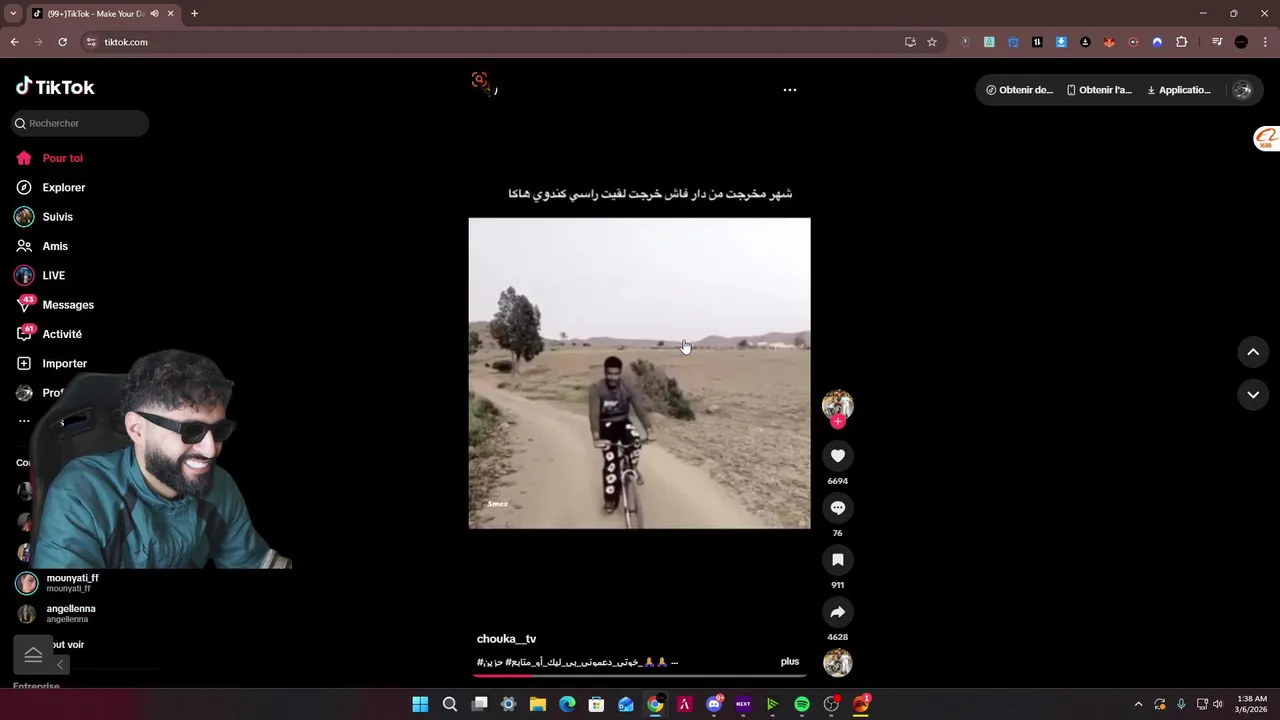Click Obtenir des pièces button
This screenshot has height=720, width=1280.
[x=1019, y=90]
